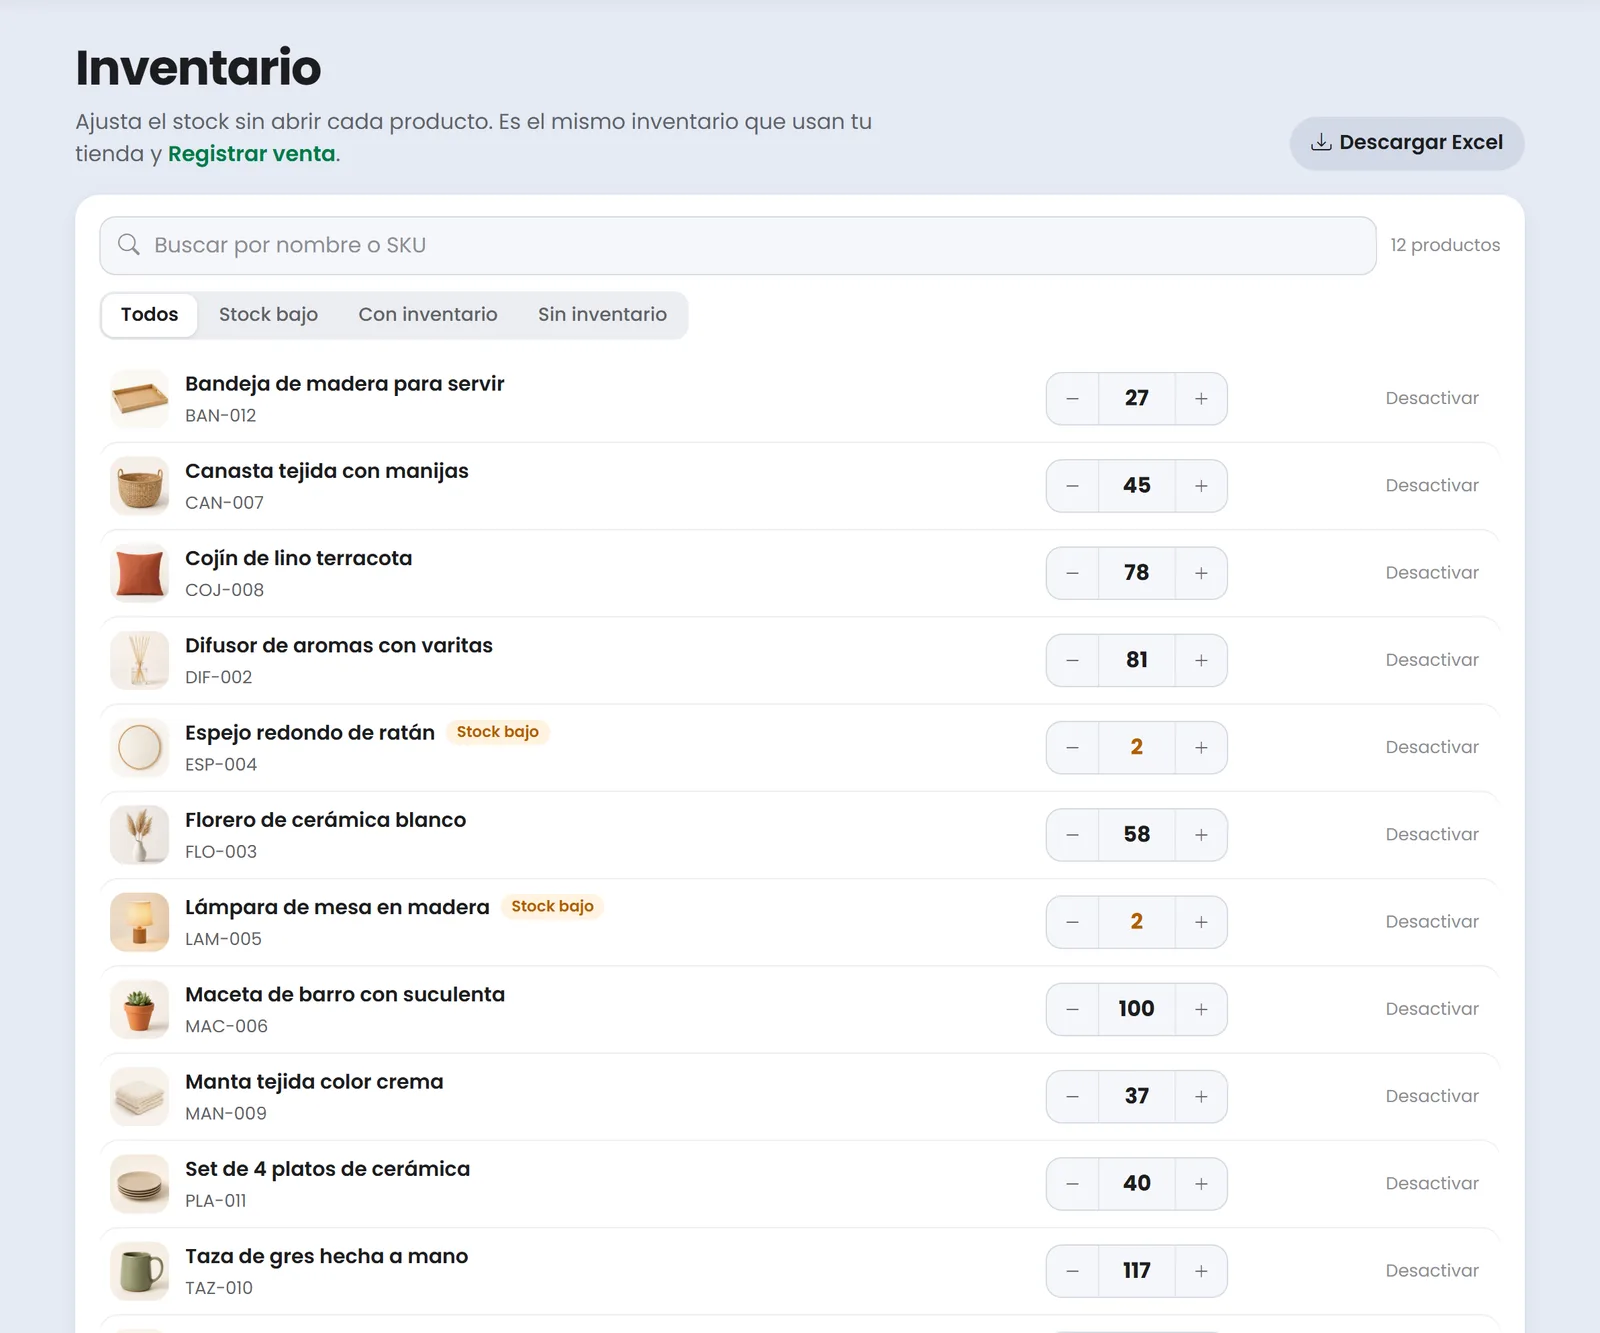Click plus on Lámpara de mesa en madera
1600x1333 pixels.
pos(1201,922)
